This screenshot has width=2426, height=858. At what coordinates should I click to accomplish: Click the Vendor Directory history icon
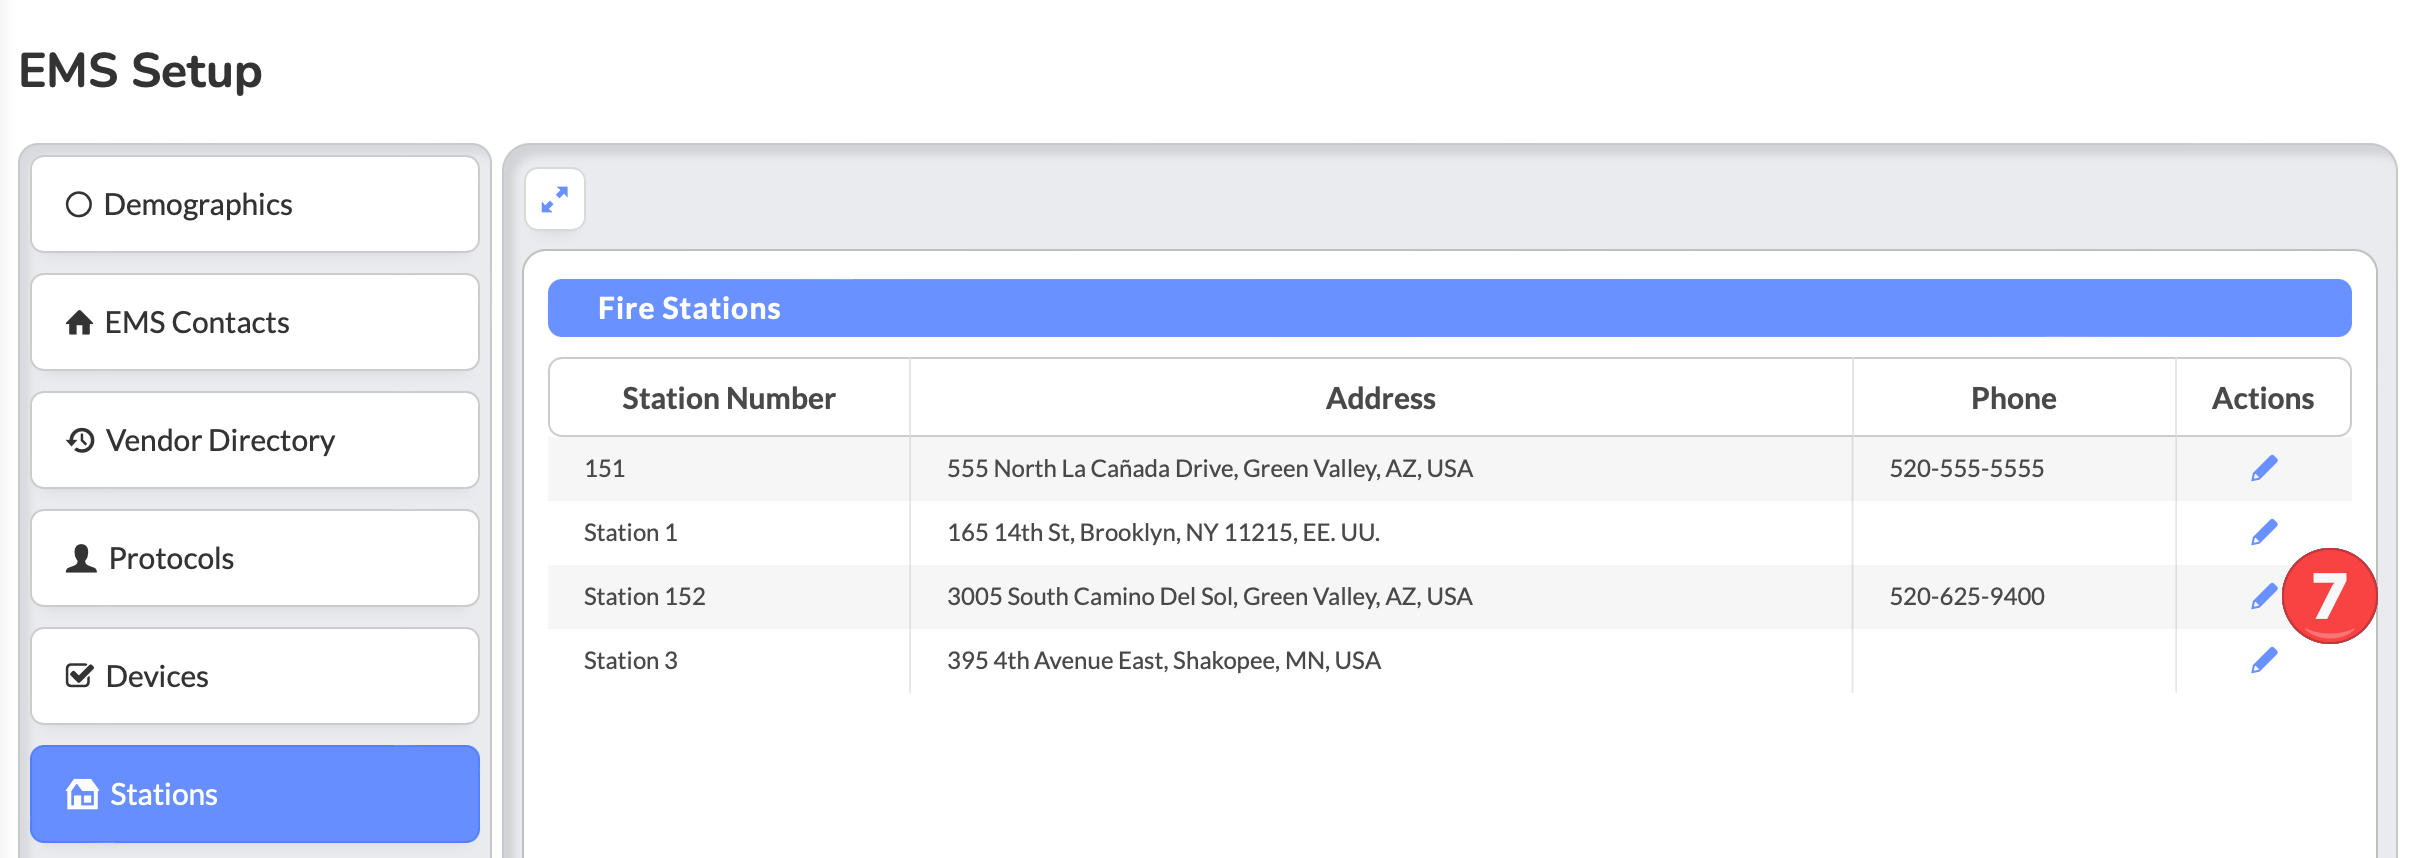pos(80,440)
